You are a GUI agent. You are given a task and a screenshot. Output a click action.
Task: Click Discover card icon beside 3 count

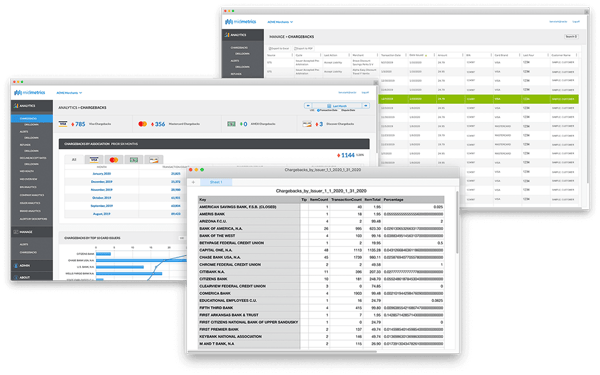[x=307, y=124]
